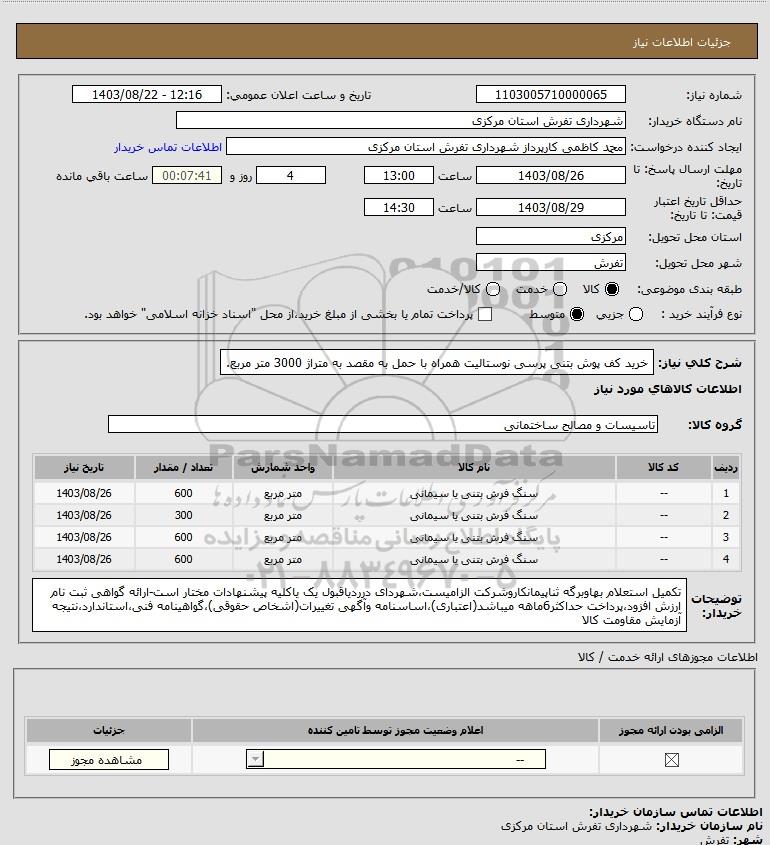
Task: Select the کالا radio button
Action: tap(612, 289)
